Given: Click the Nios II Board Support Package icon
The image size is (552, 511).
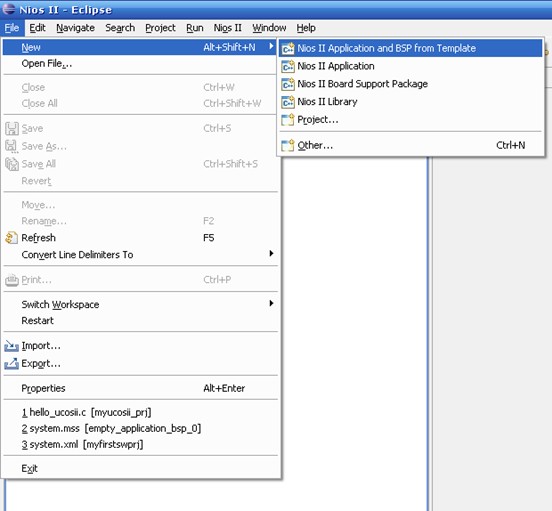Looking at the screenshot, I should (288, 84).
